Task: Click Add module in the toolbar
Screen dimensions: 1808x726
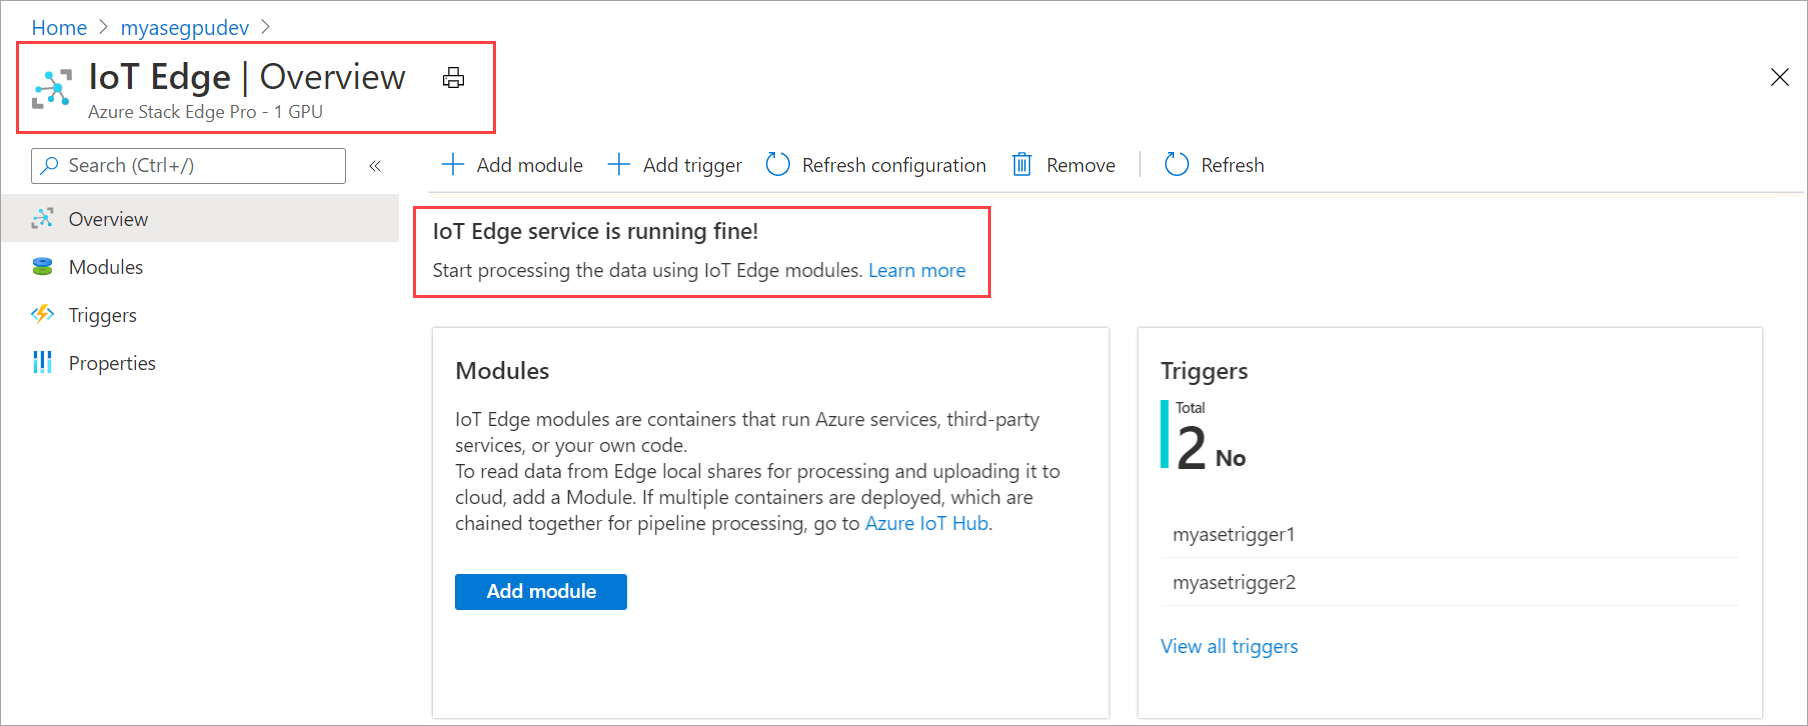Action: 512,165
